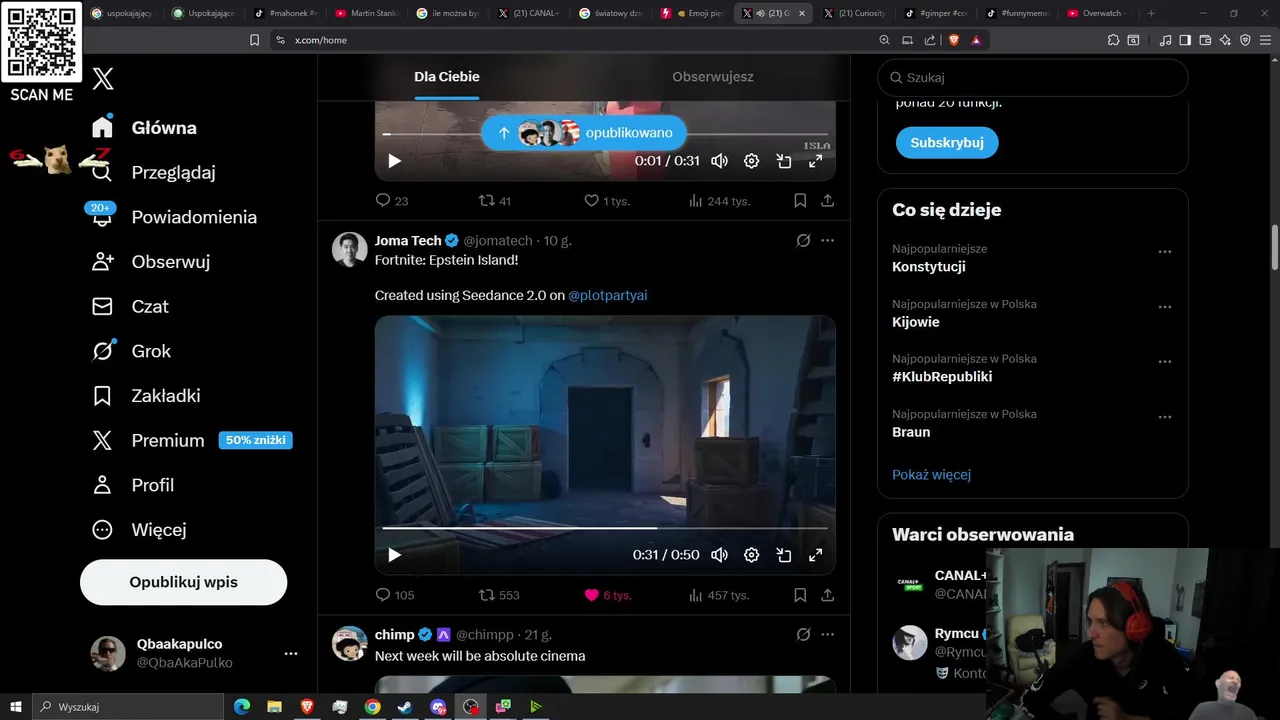Open Obserwuj in the sidebar
The width and height of the screenshot is (1280, 720).
151,262
